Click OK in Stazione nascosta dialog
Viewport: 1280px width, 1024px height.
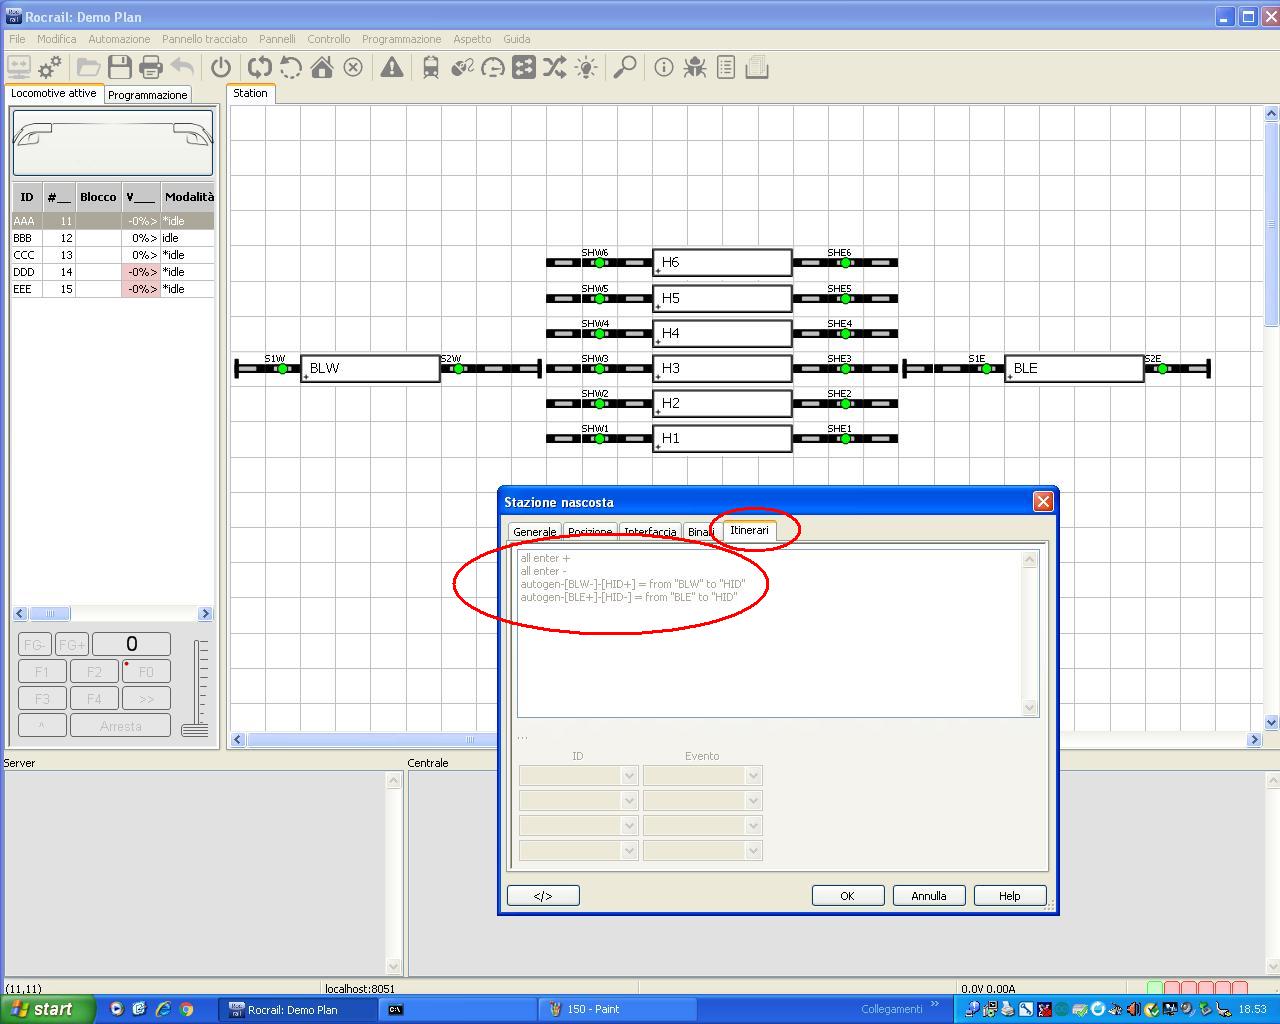[847, 896]
